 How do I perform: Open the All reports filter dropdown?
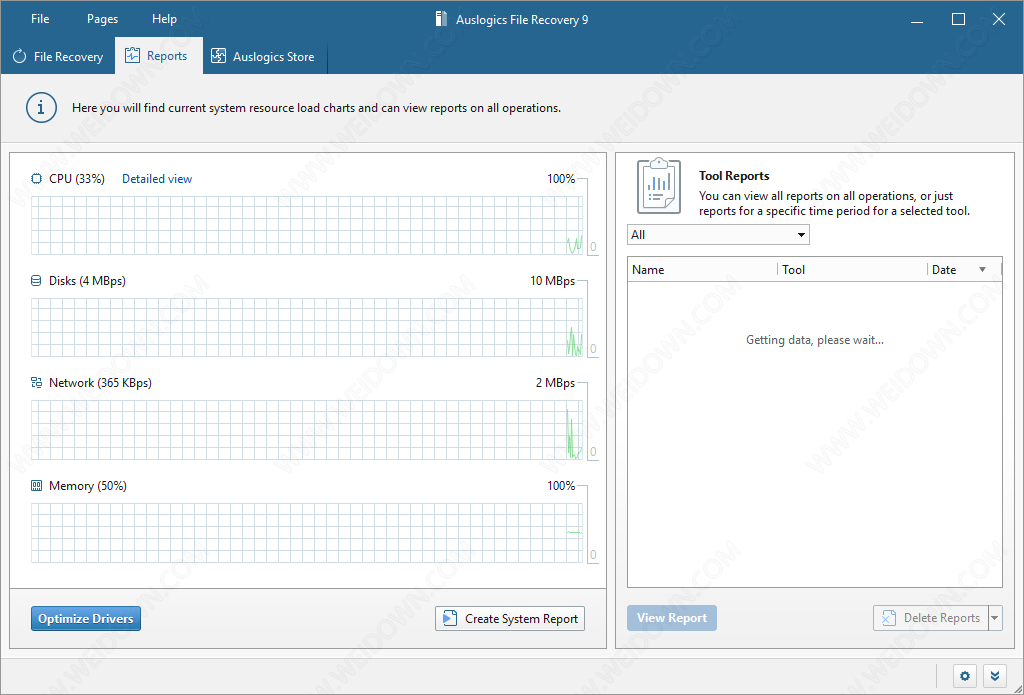(x=717, y=235)
